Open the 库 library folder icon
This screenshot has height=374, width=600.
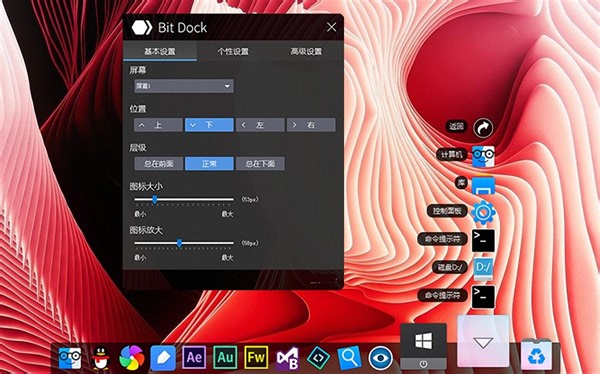[x=483, y=184]
